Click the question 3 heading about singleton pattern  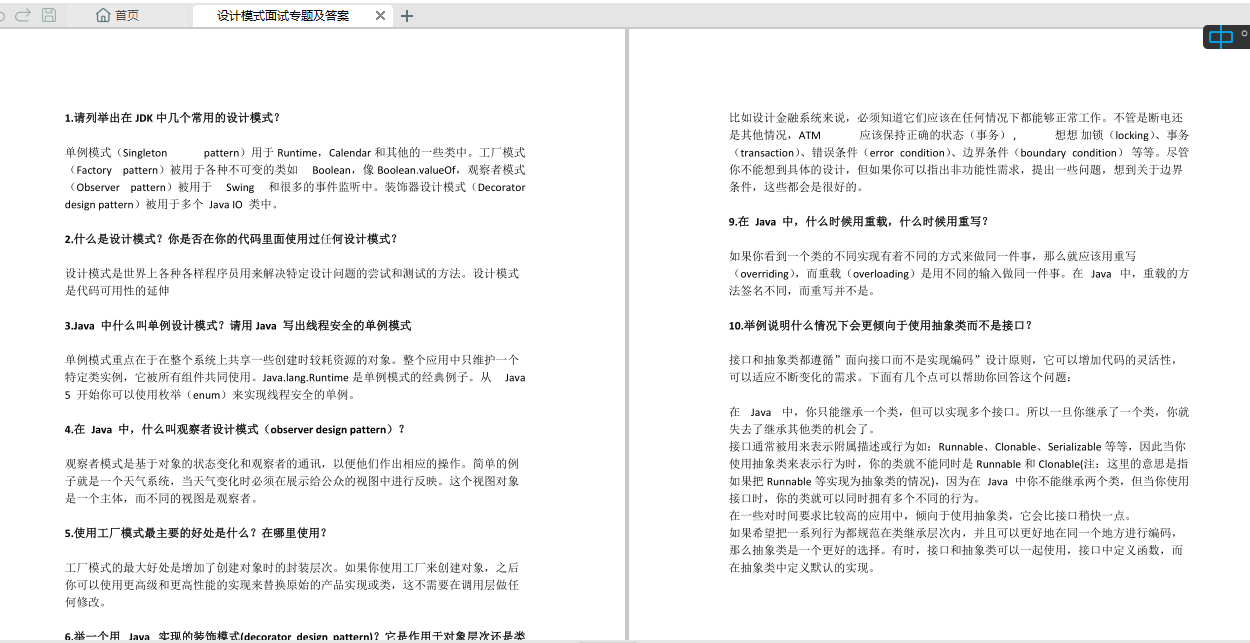point(237,325)
